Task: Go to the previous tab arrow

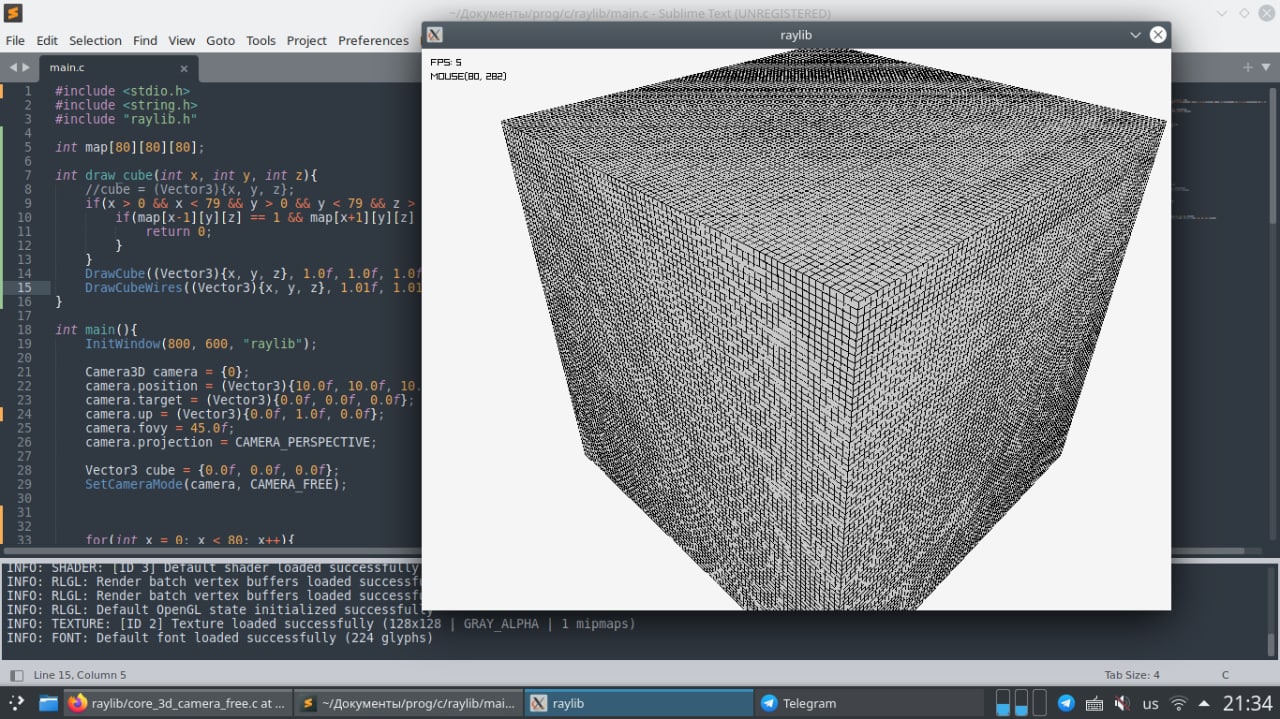Action: (x=13, y=67)
